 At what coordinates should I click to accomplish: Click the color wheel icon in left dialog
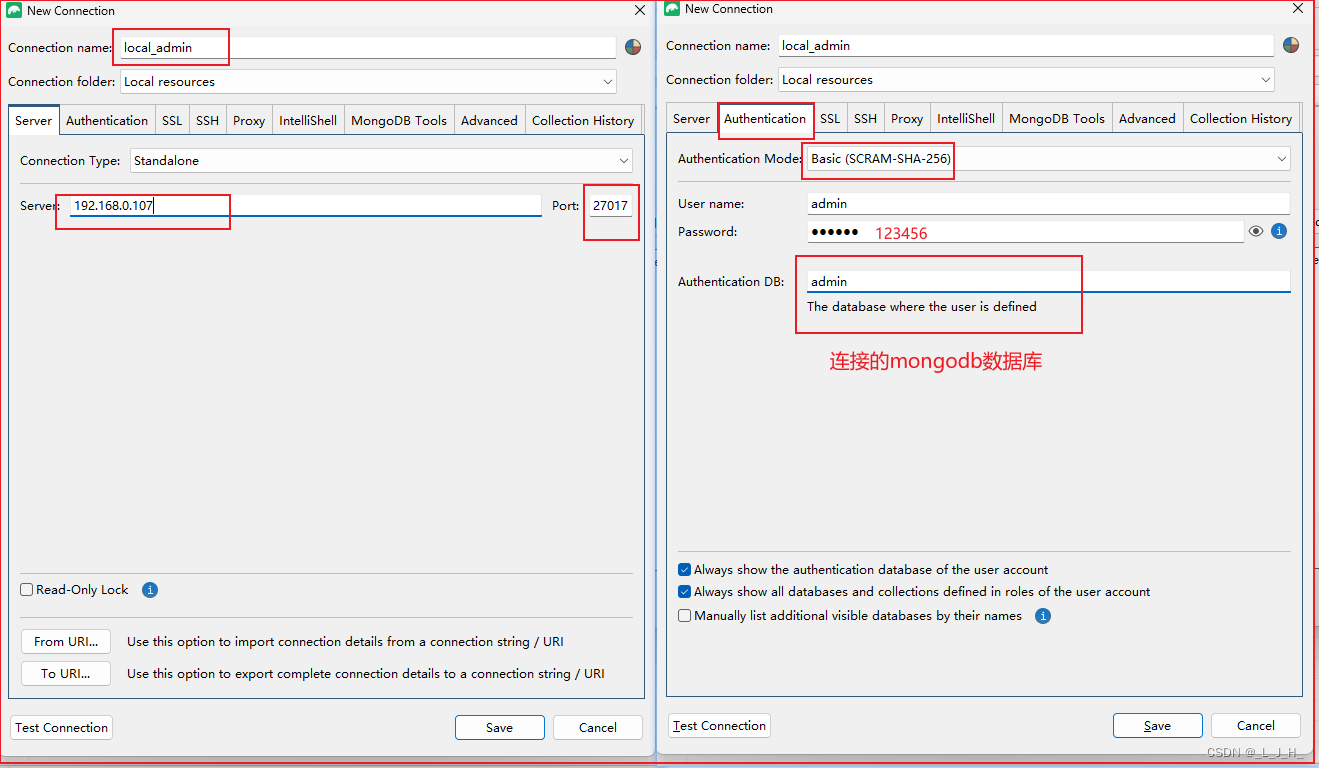632,47
